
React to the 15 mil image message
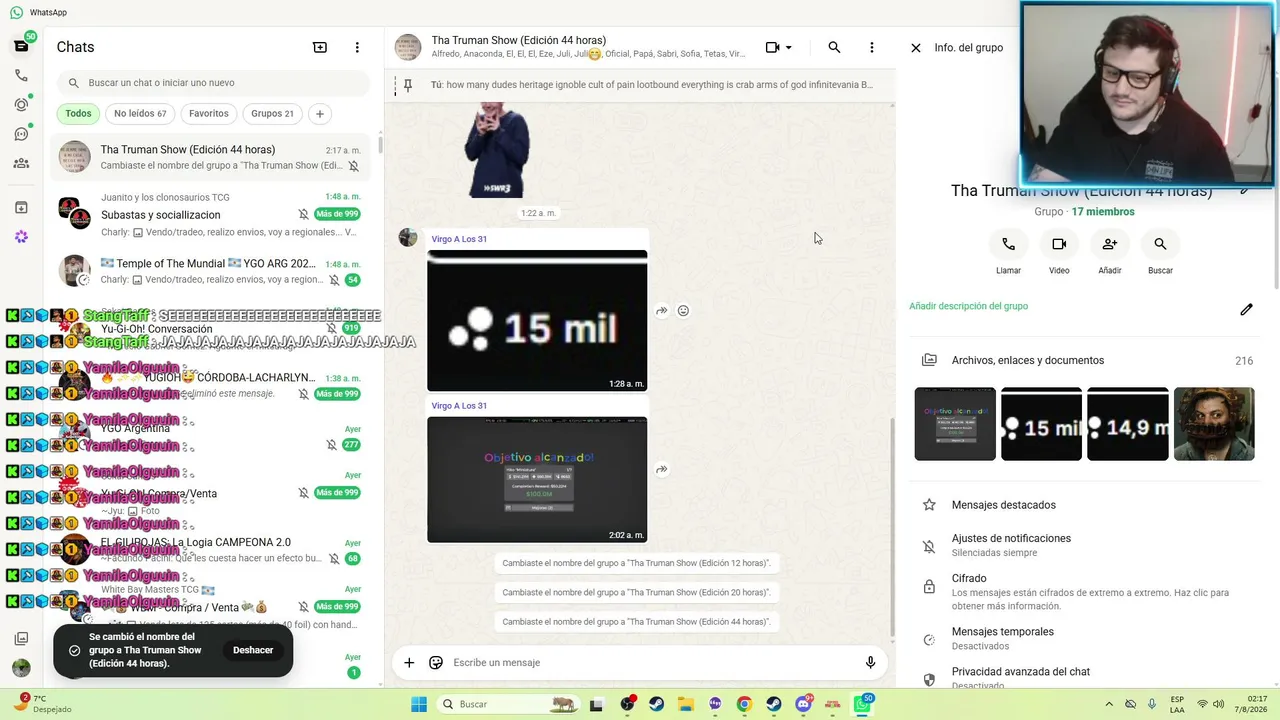coord(683,311)
